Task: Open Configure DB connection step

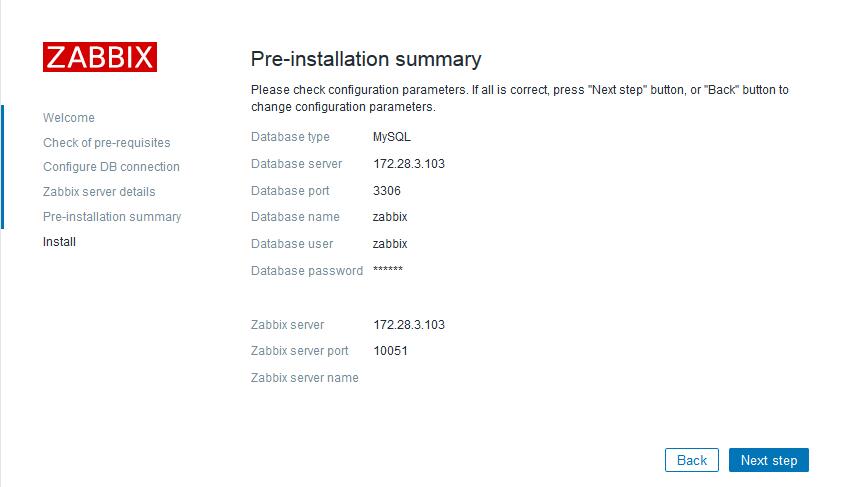Action: click(111, 166)
